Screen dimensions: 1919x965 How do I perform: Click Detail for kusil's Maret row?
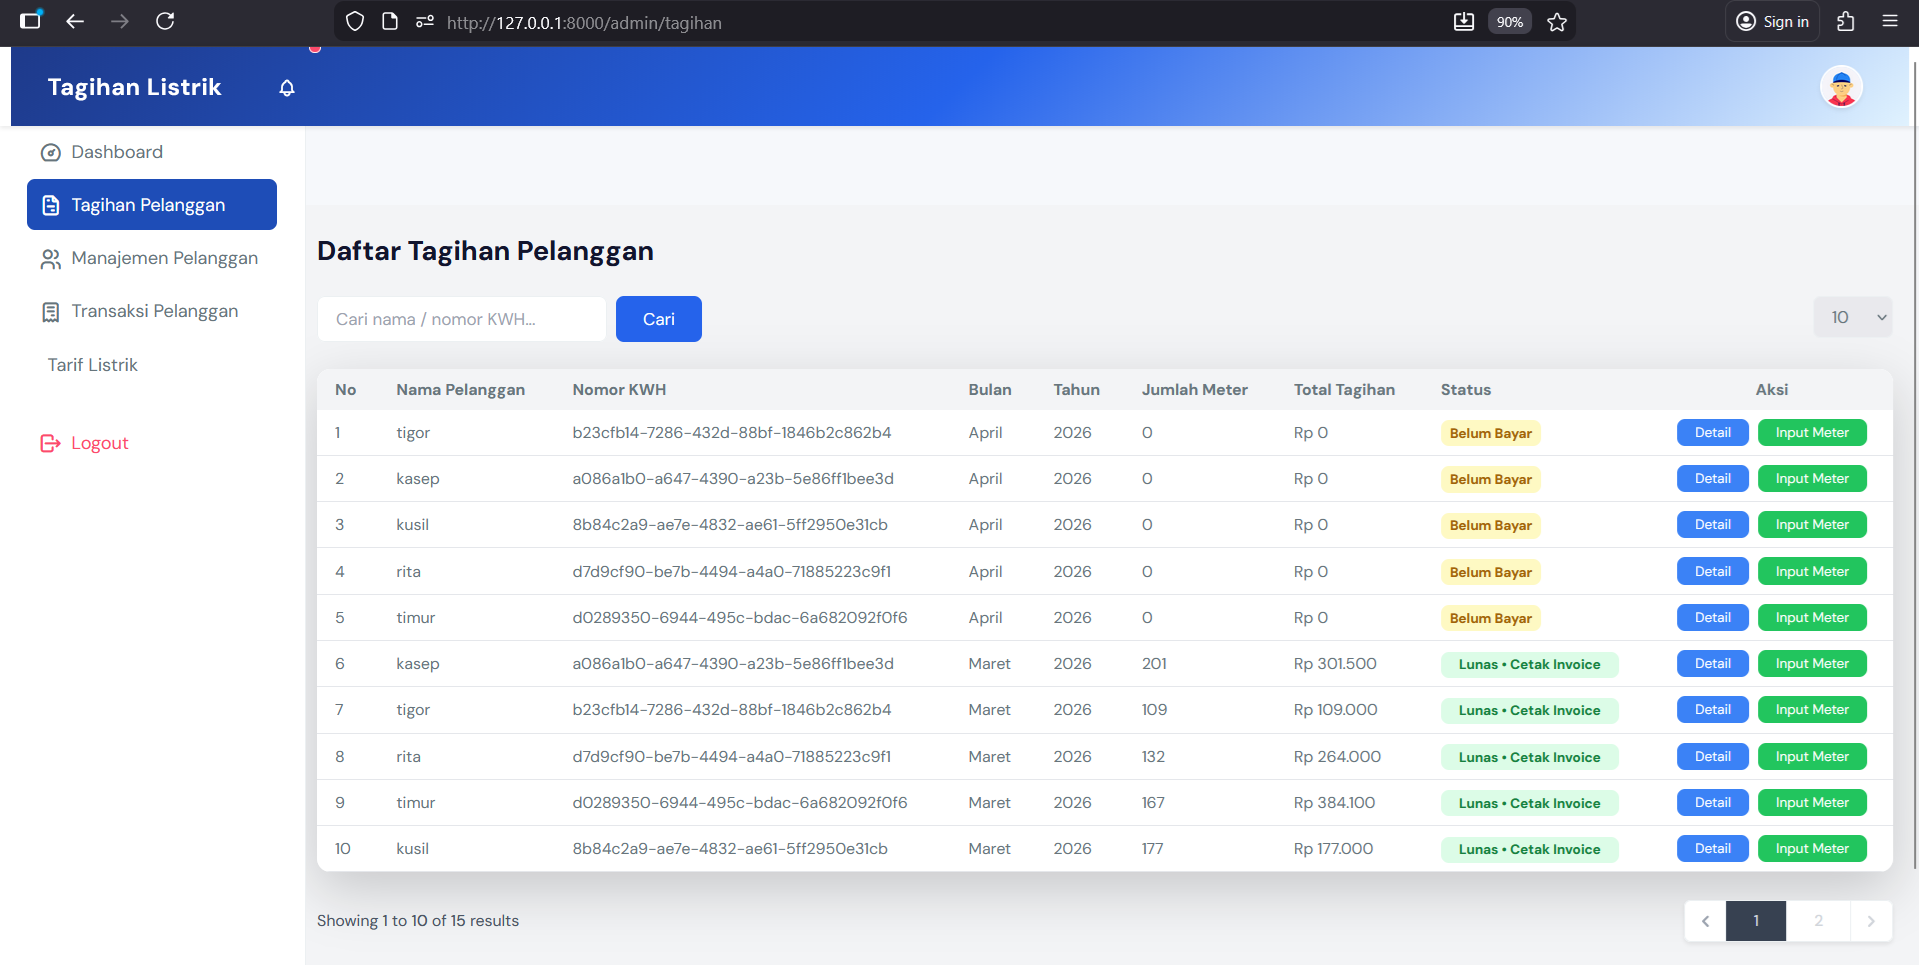(x=1712, y=849)
